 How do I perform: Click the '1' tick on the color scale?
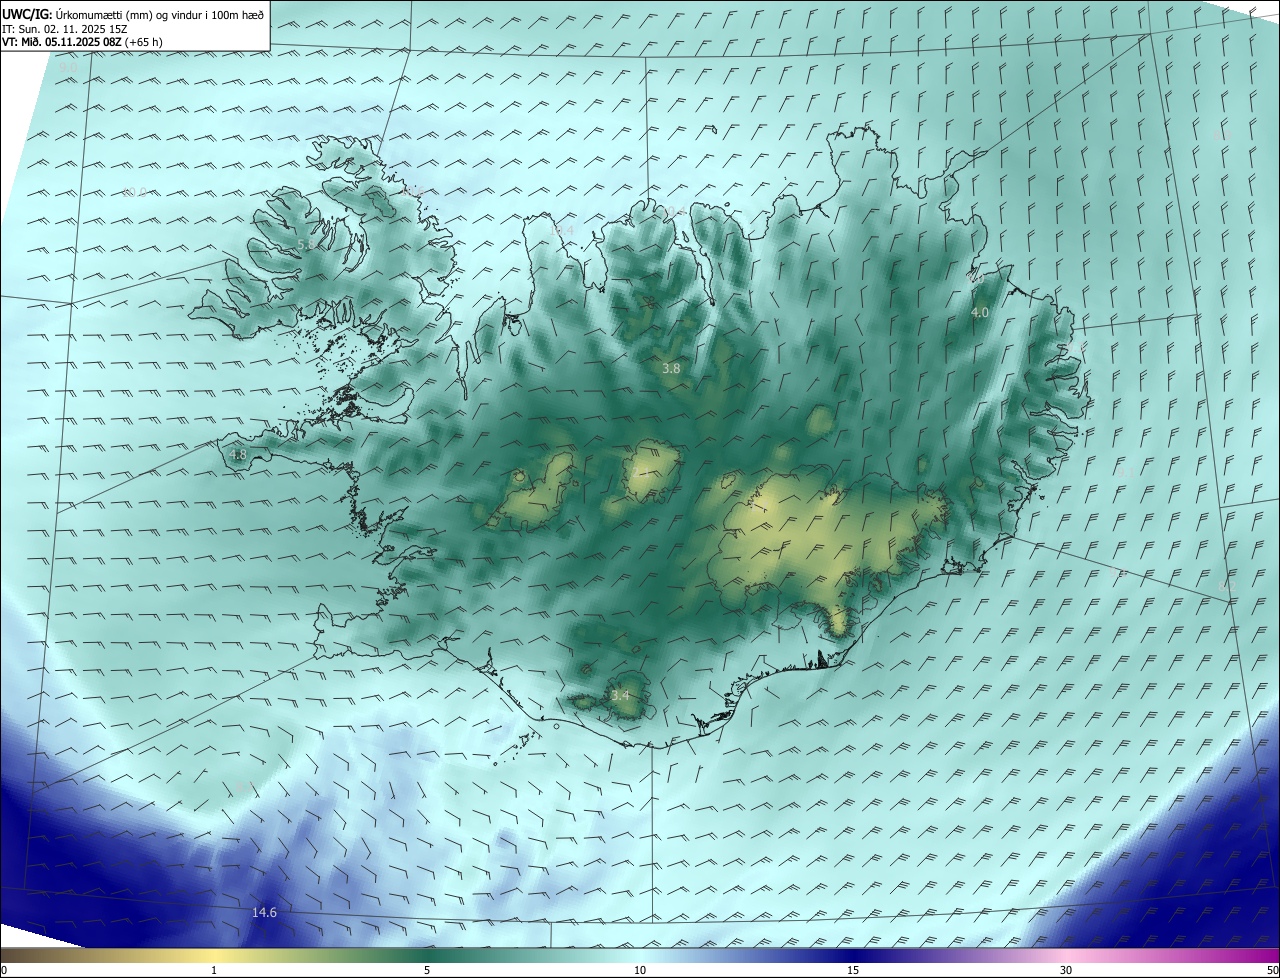point(214,970)
